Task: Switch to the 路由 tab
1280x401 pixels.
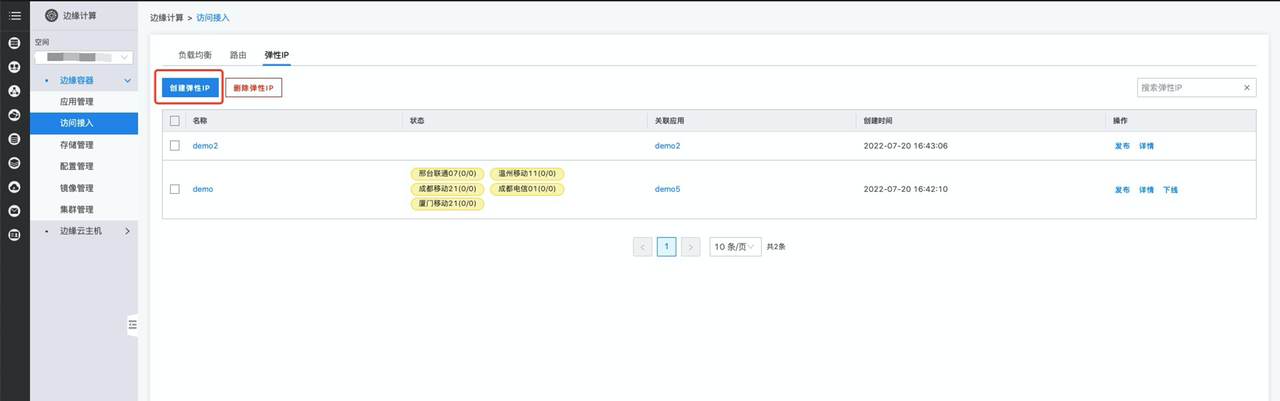Action: point(238,55)
